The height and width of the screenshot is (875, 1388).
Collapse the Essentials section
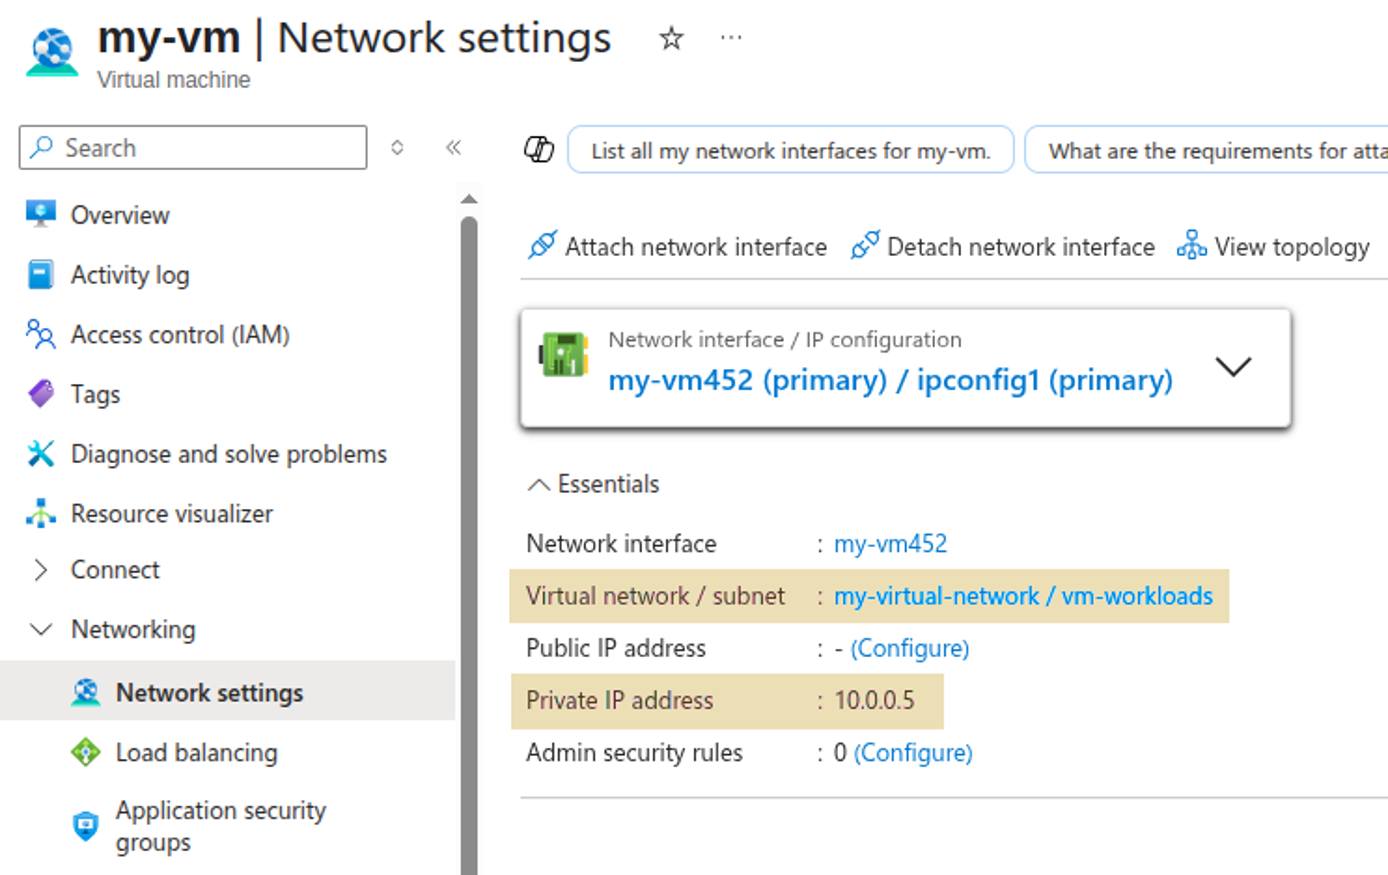pos(540,483)
